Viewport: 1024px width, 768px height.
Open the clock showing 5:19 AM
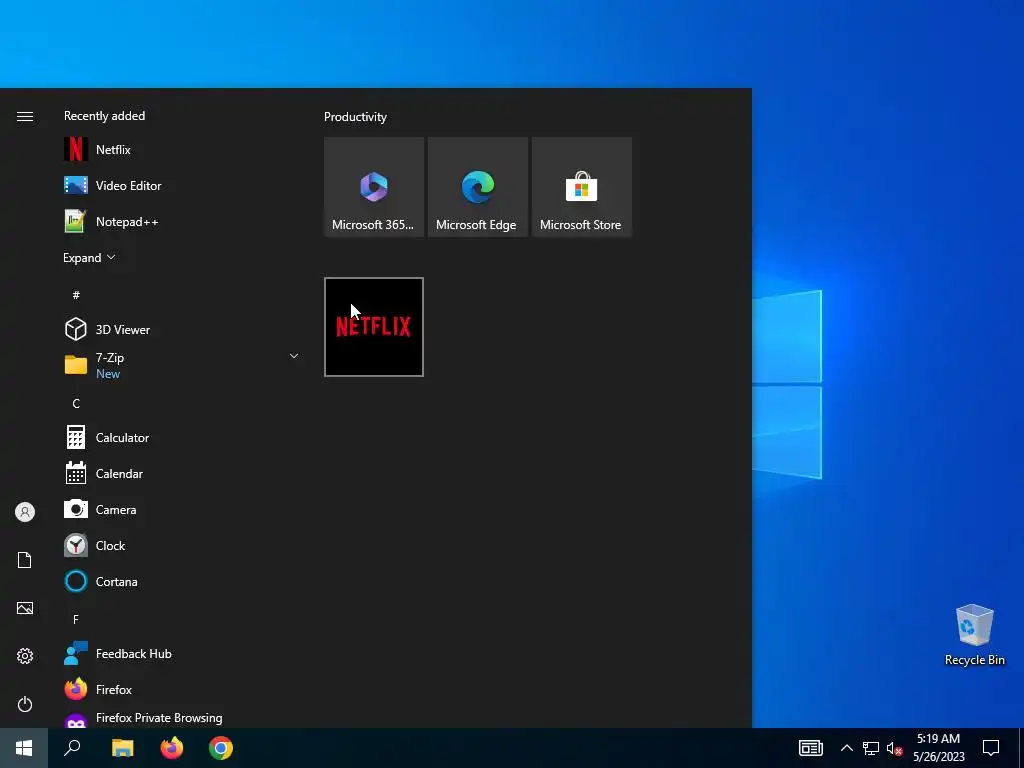[938, 748]
